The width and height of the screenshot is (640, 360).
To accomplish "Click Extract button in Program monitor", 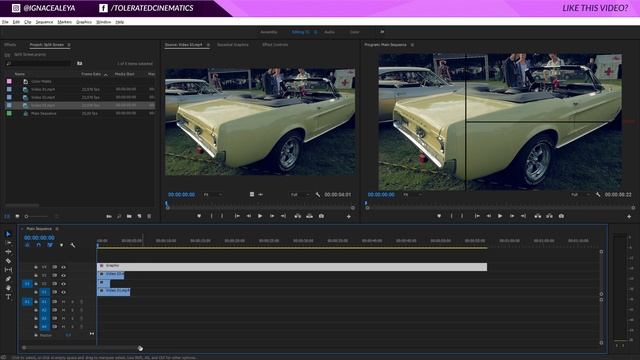I will [549, 216].
